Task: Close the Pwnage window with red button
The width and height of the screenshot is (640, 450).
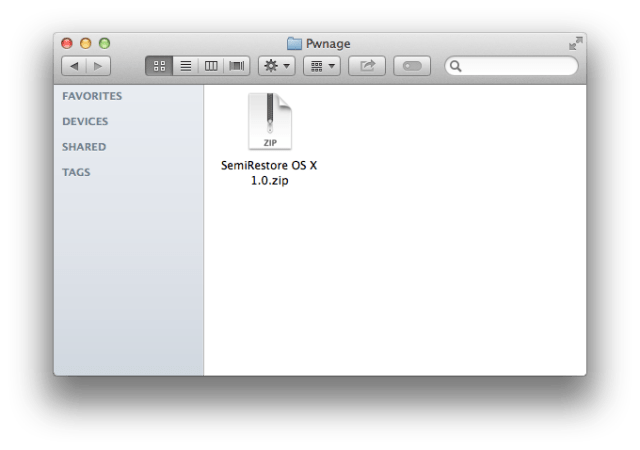Action: tap(67, 43)
